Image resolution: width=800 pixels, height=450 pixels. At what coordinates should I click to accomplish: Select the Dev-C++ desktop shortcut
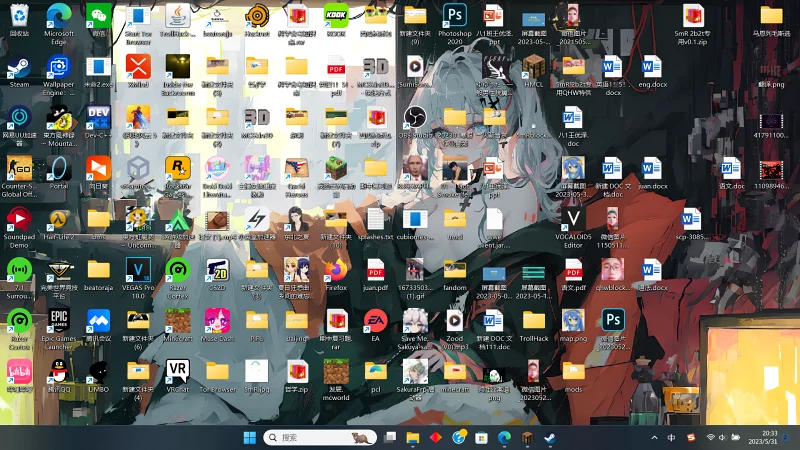click(x=98, y=123)
